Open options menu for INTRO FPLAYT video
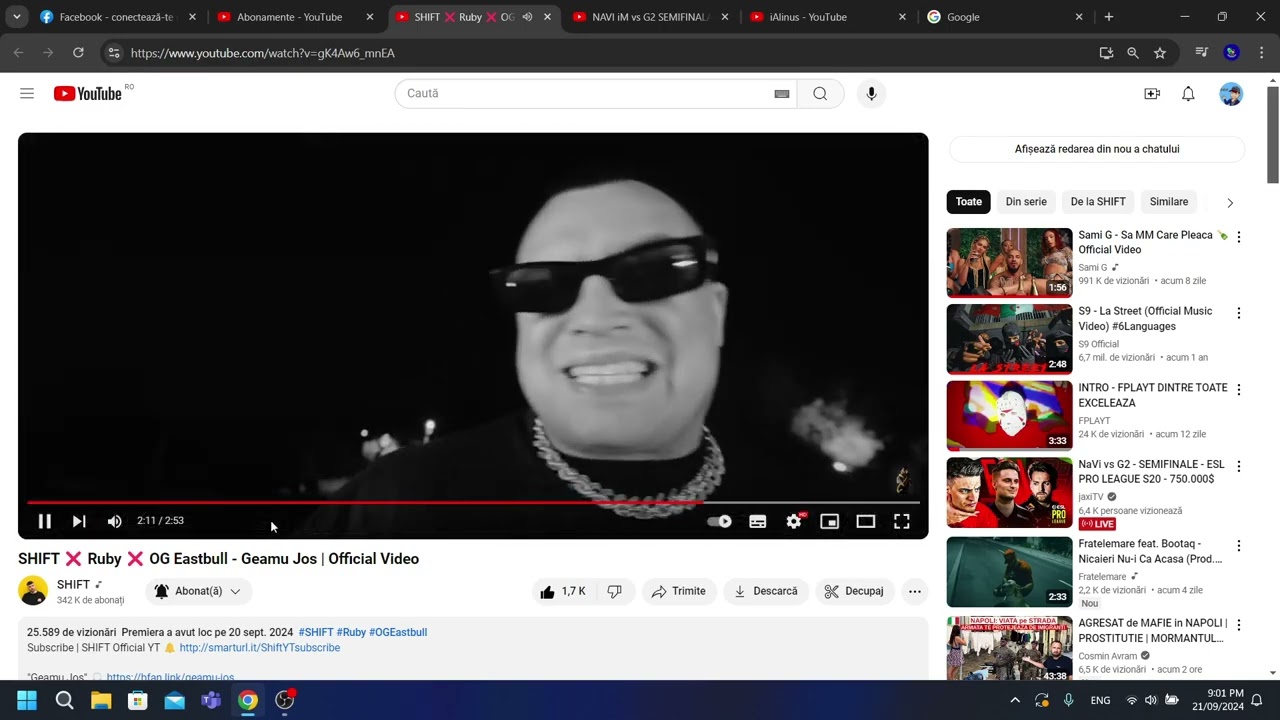 pos(1238,390)
